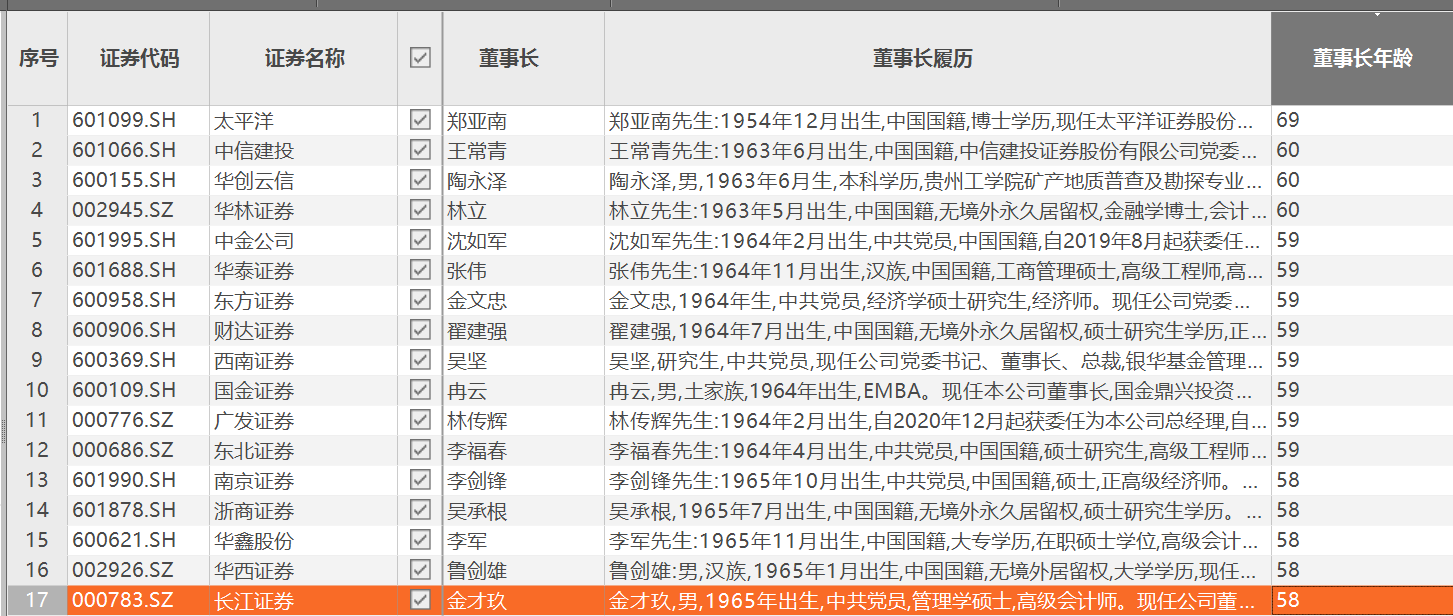
Task: Click chairman name 李剑锋
Action: point(477,481)
